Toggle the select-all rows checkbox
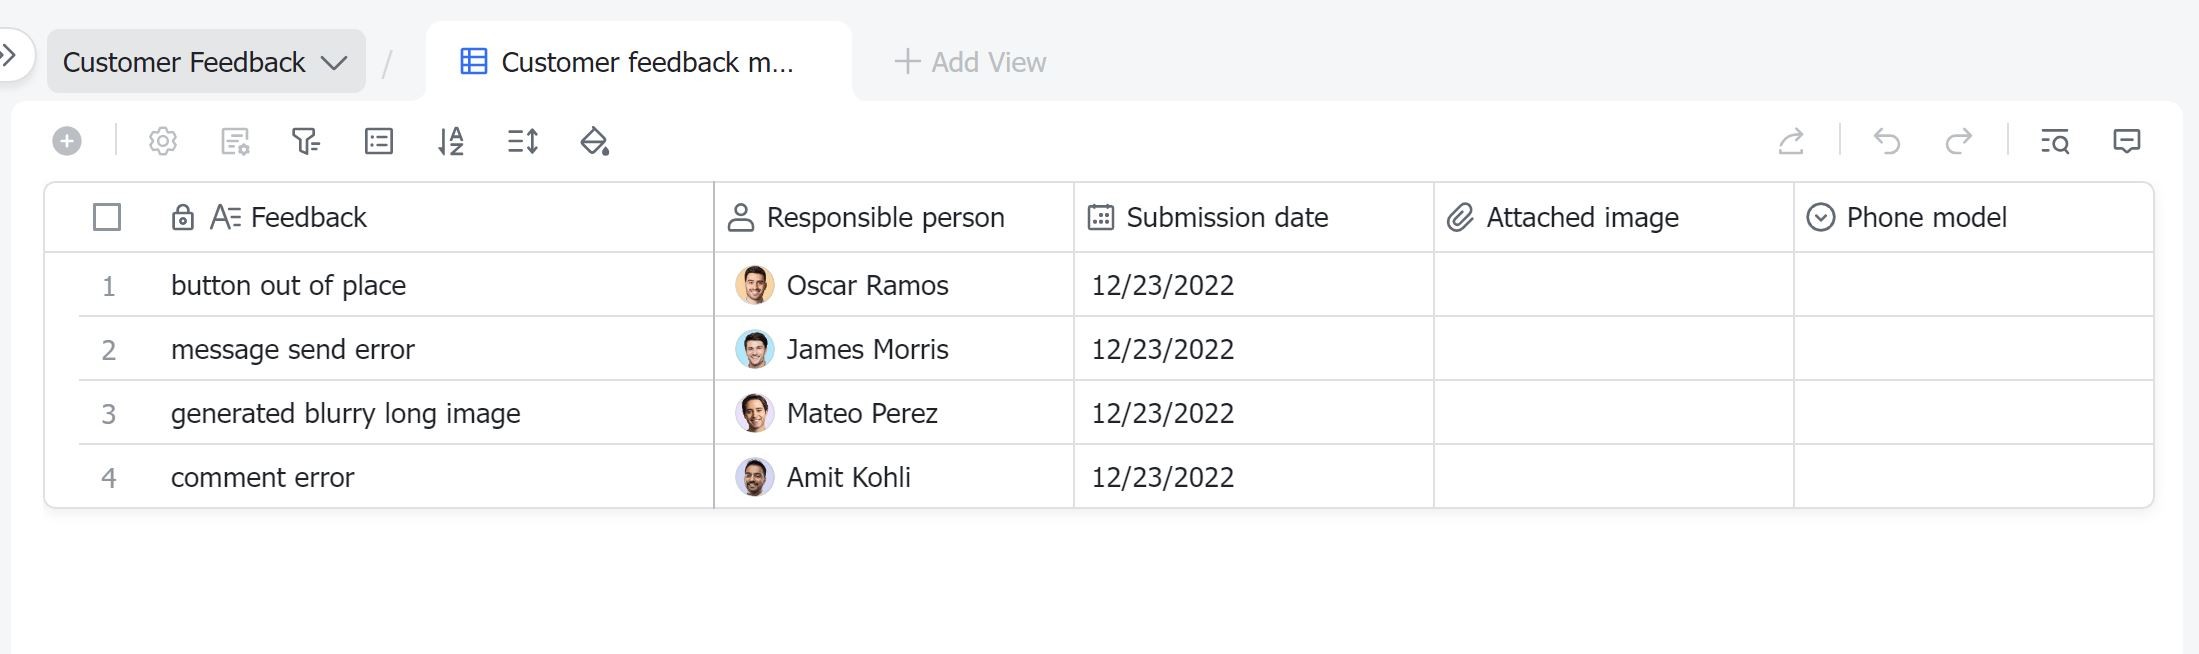Screen dimensions: 2199x654 coord(107,217)
